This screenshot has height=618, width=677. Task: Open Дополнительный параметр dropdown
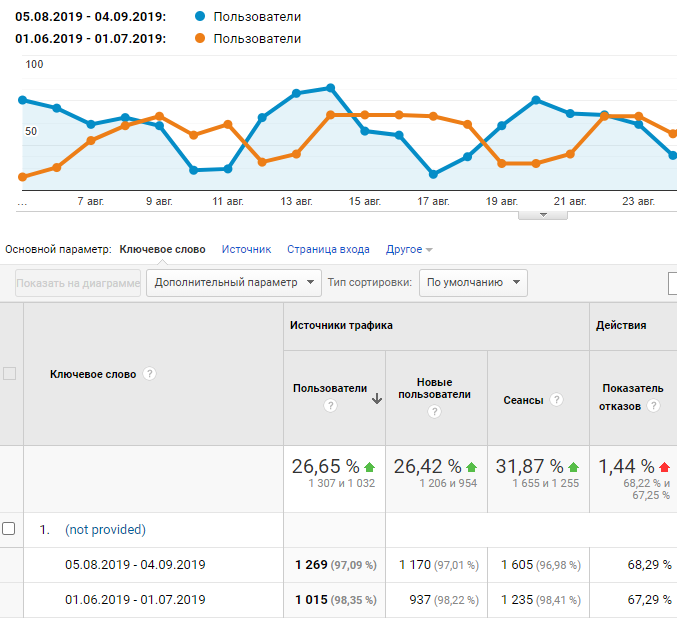point(234,283)
